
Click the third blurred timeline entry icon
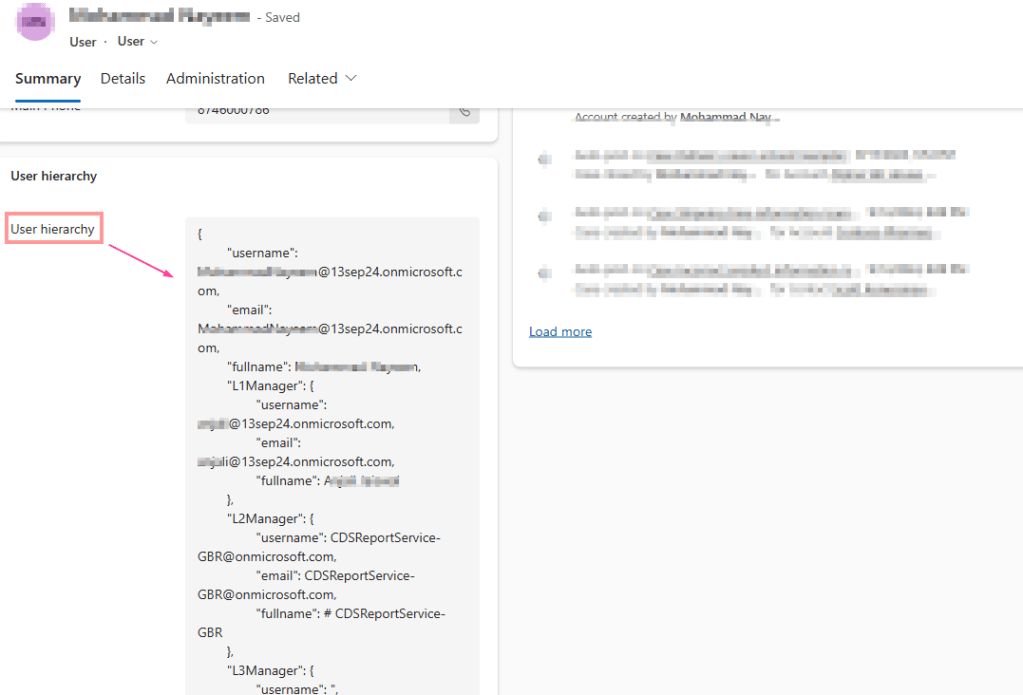coord(543,273)
